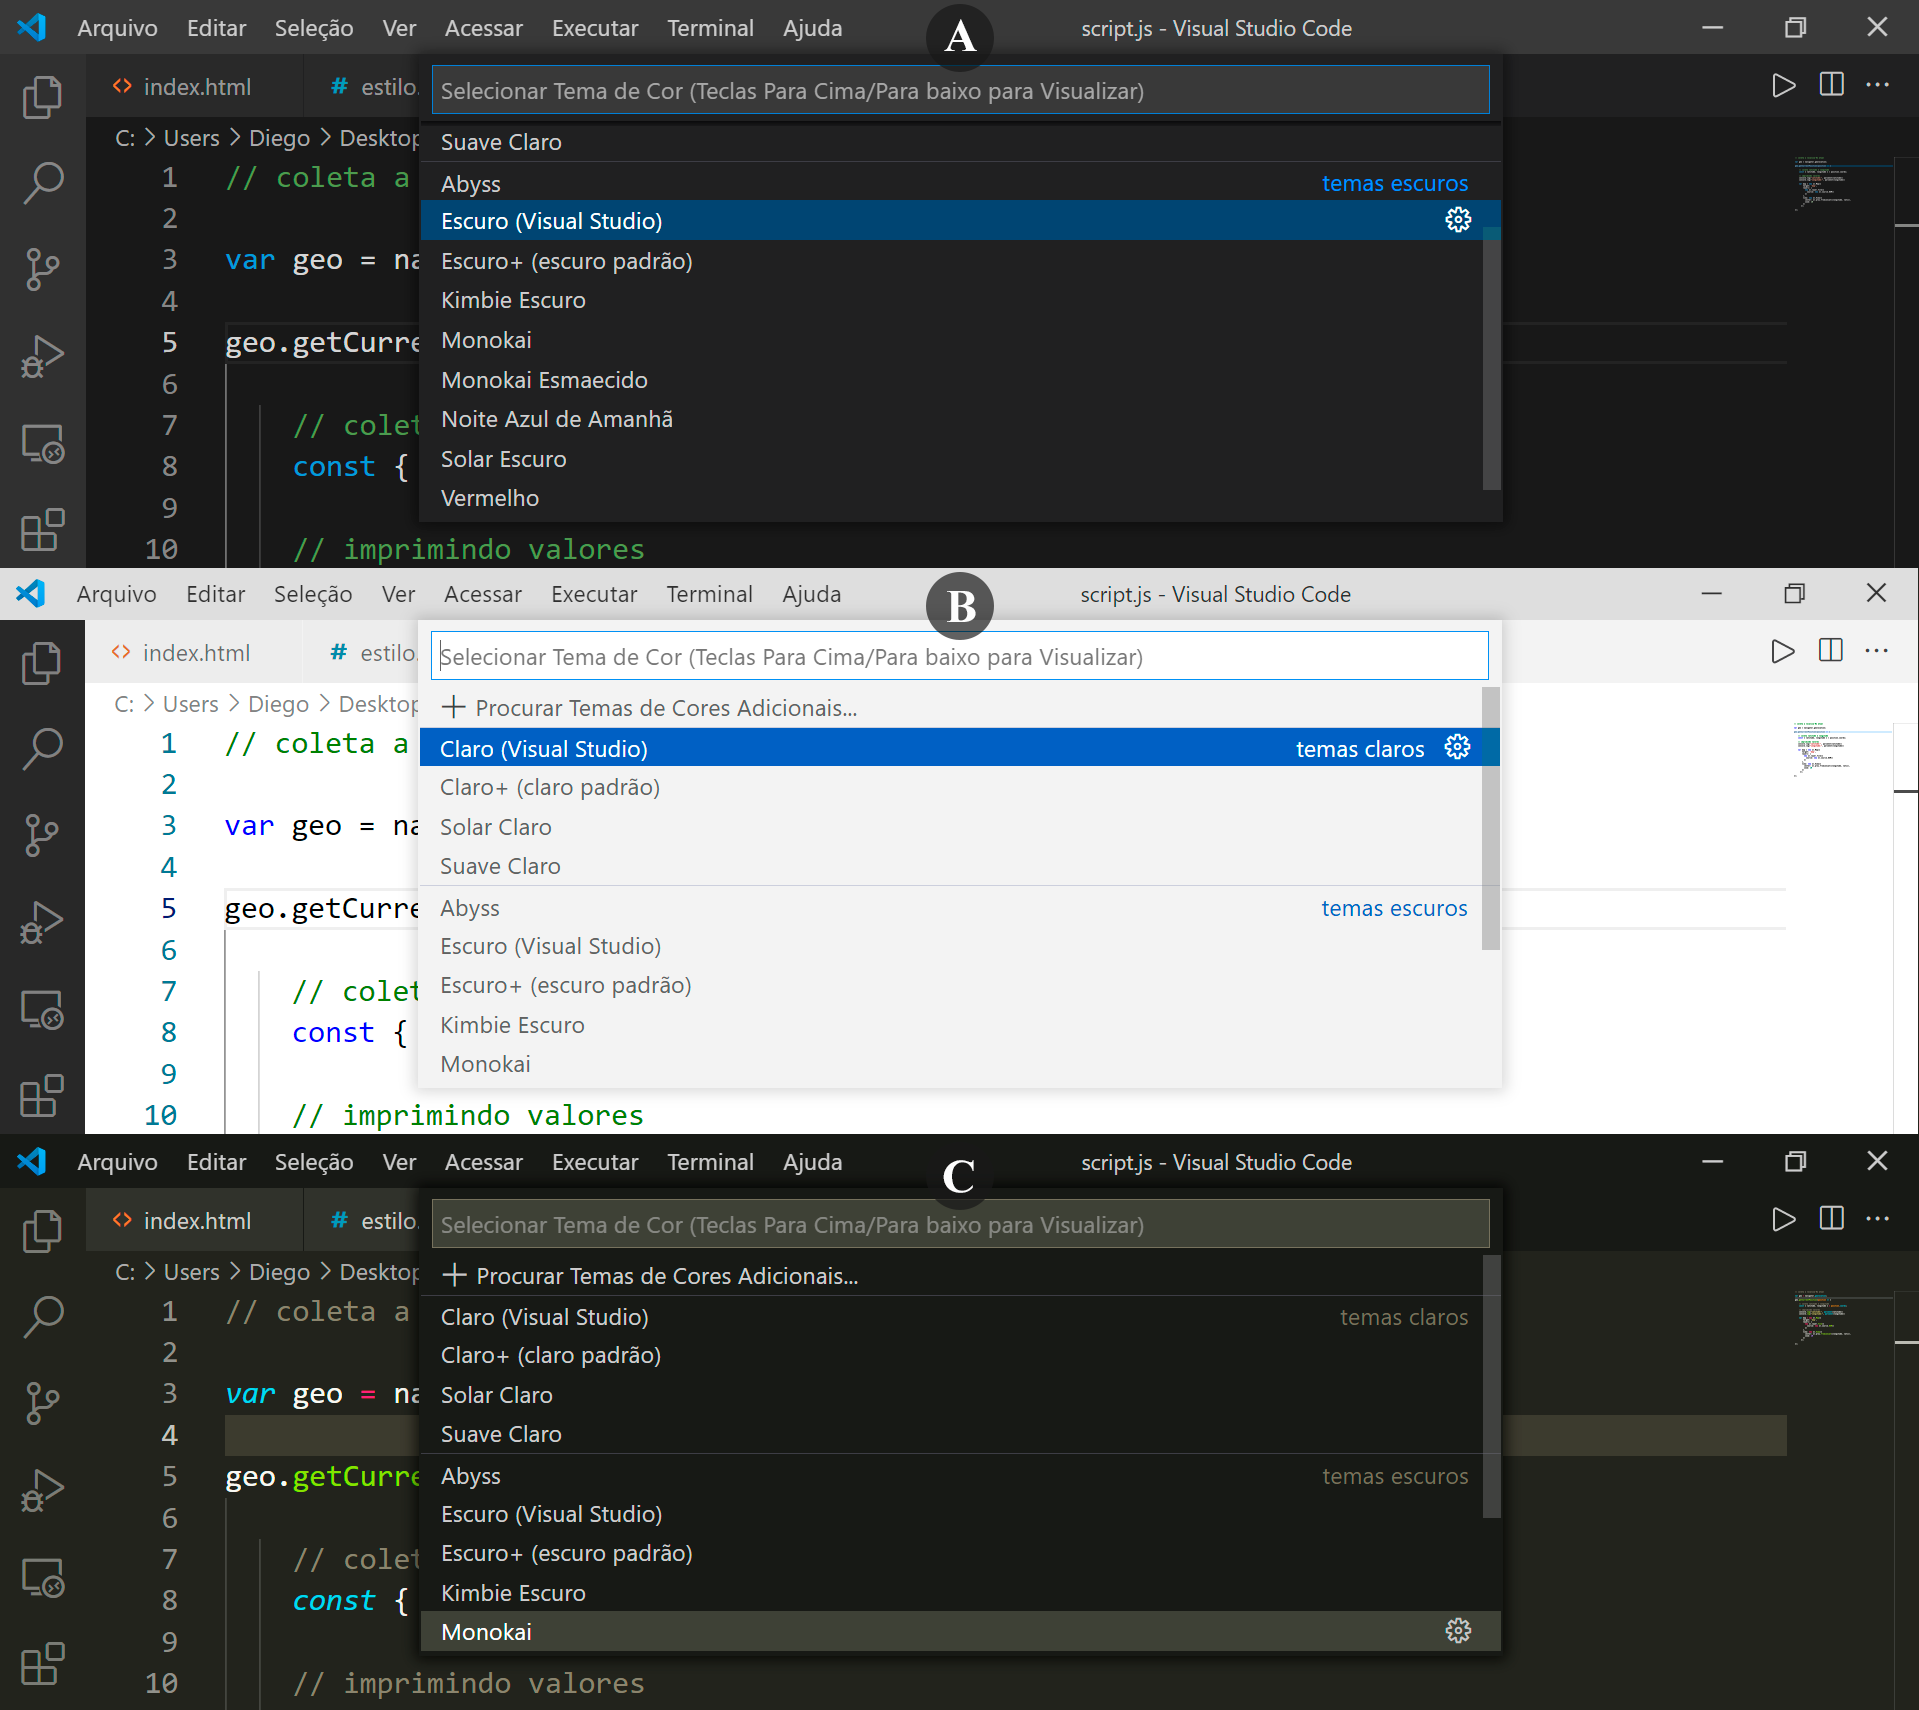Split editor icon in window B toolbar
Image resolution: width=1919 pixels, height=1710 pixels.
point(1830,651)
